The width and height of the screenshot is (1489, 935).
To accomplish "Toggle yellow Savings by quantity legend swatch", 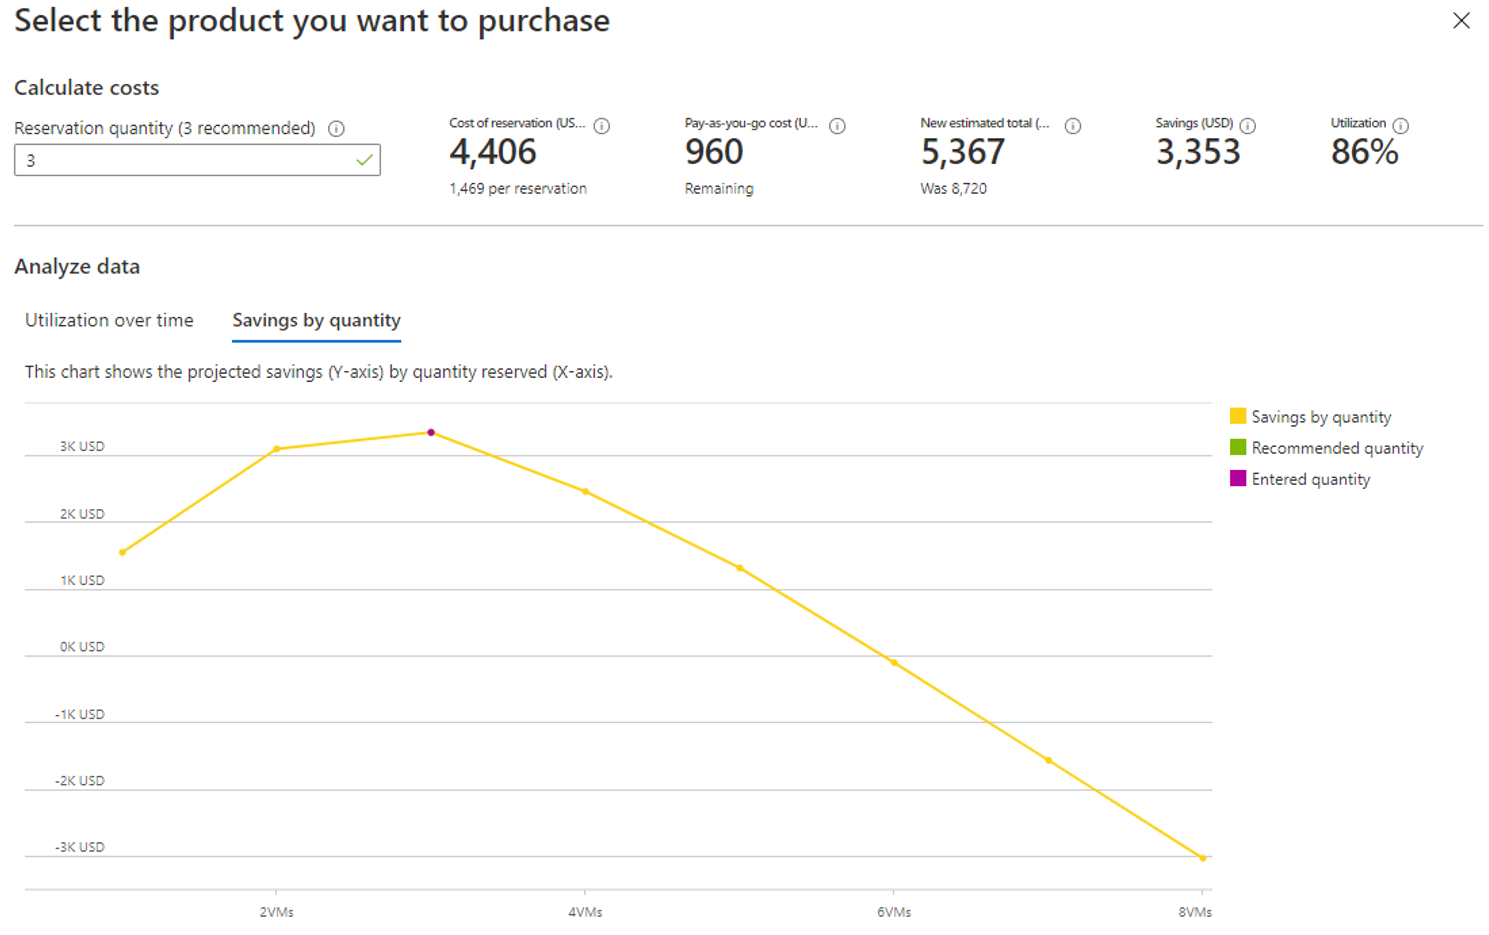I will pyautogui.click(x=1238, y=416).
